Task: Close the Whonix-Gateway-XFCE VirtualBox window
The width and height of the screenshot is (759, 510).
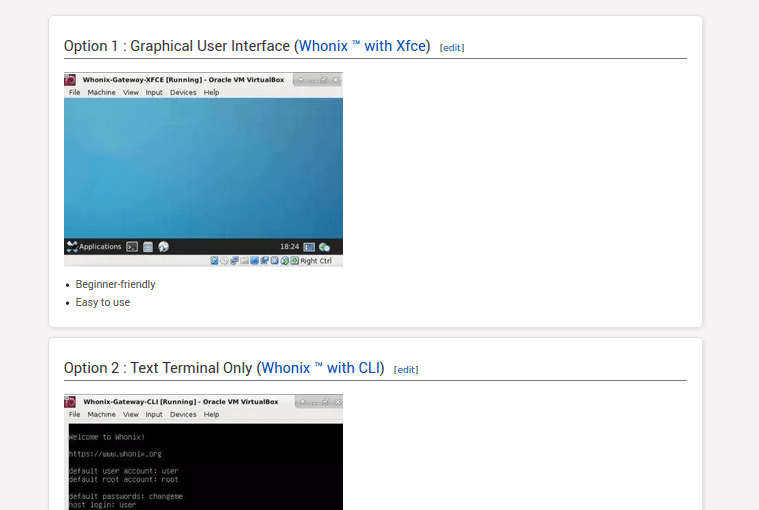Action: pos(335,80)
